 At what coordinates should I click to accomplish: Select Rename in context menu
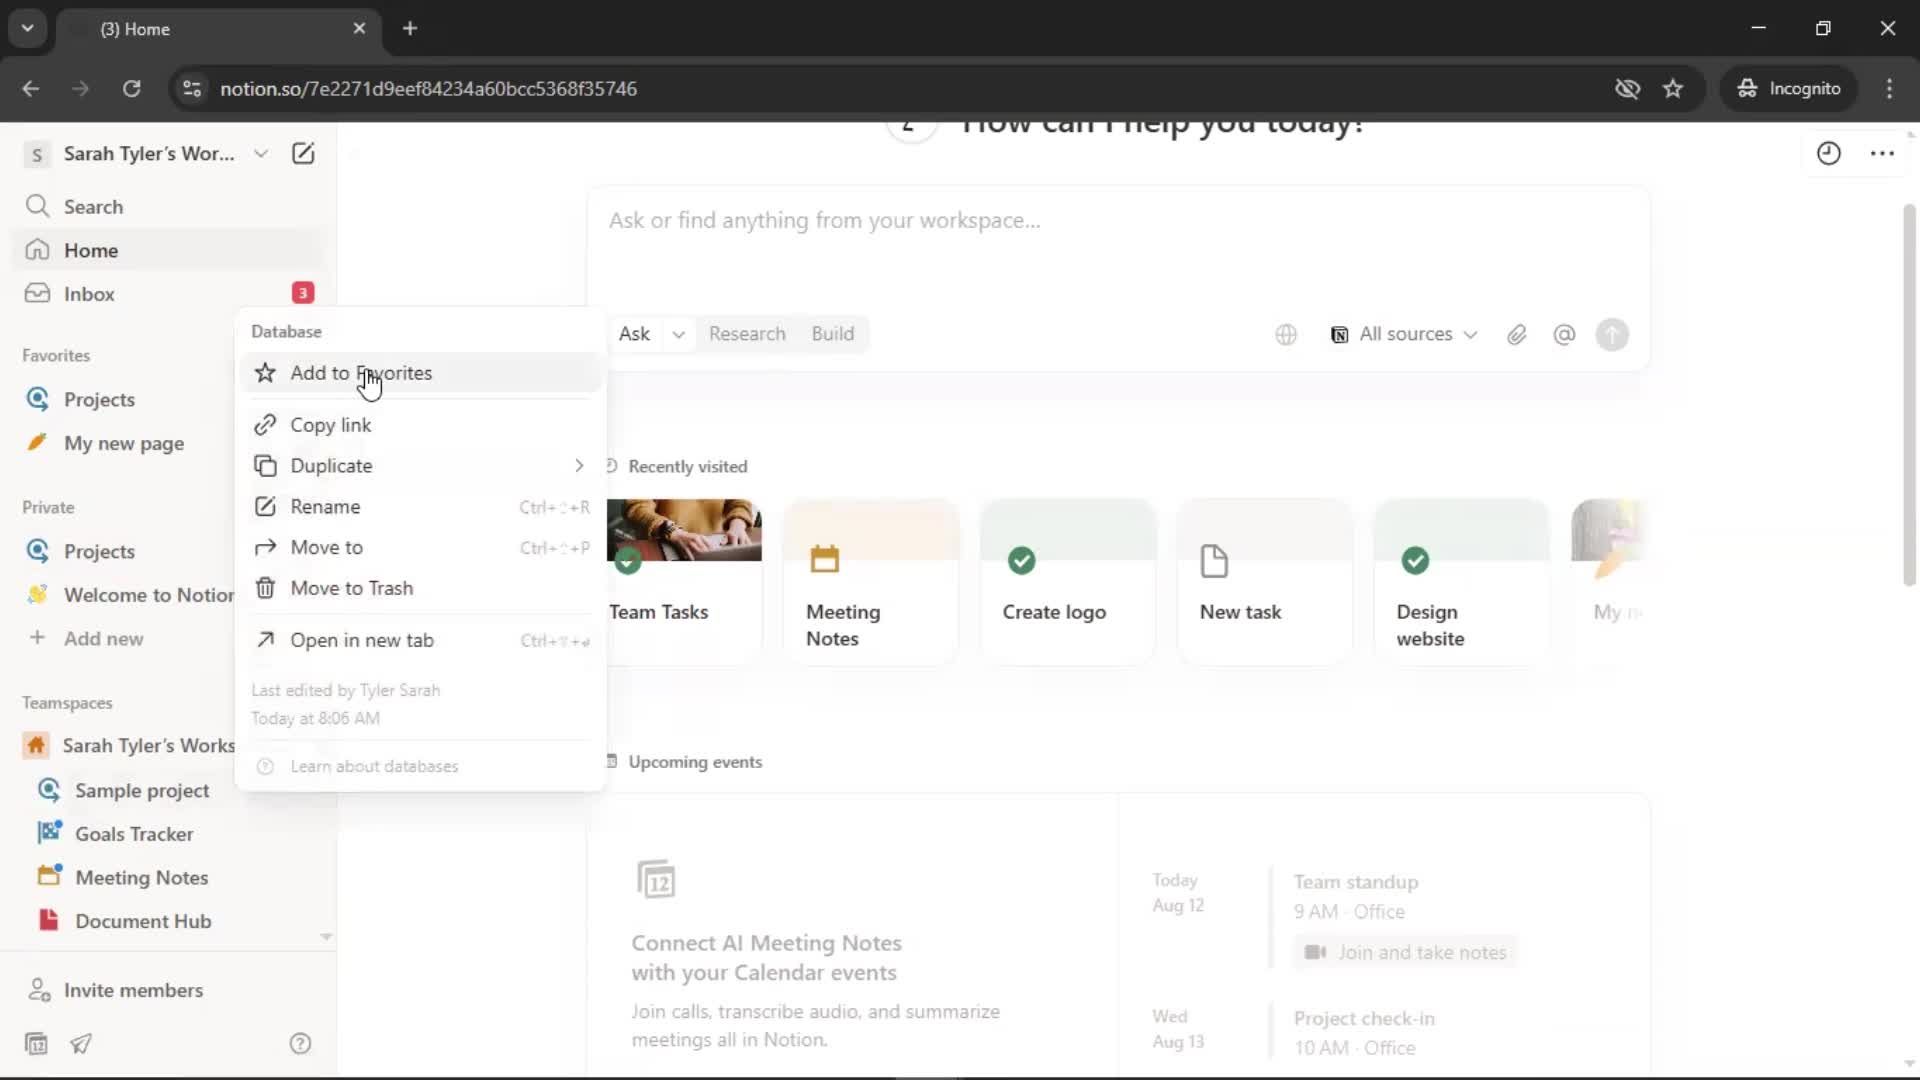click(420, 507)
